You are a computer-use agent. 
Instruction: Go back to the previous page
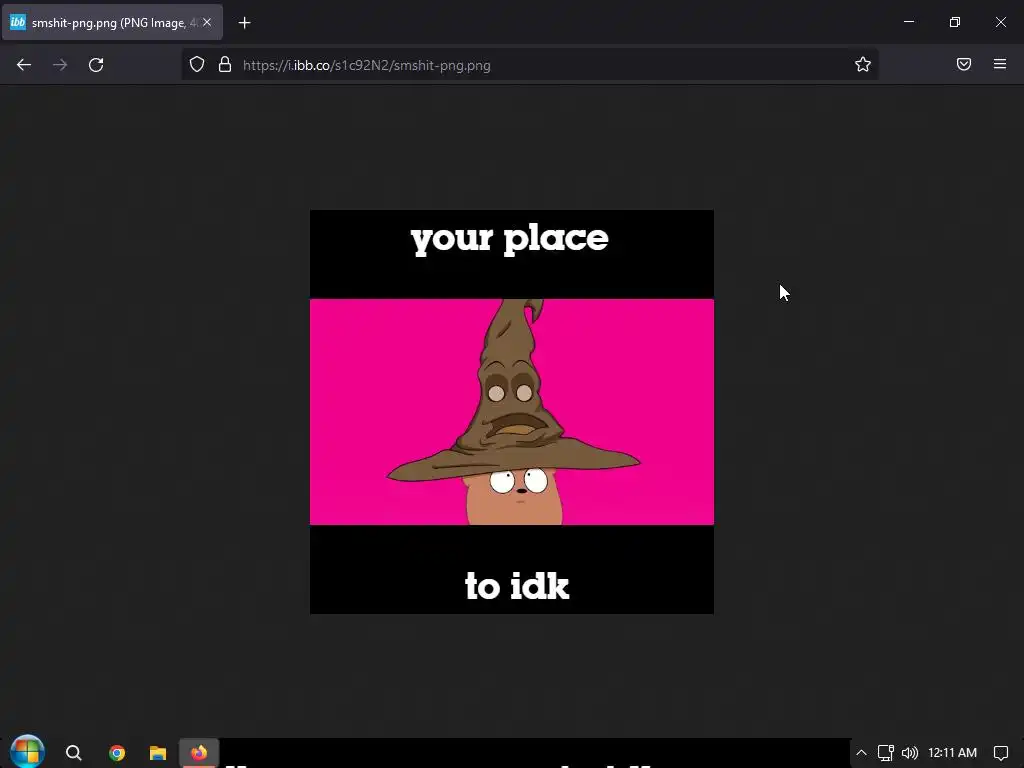(x=24, y=65)
